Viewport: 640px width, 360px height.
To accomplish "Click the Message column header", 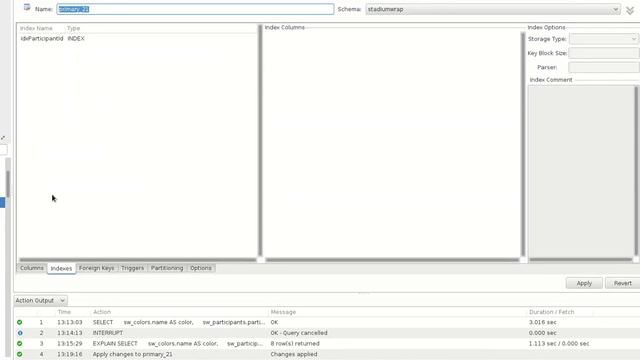I will [283, 312].
